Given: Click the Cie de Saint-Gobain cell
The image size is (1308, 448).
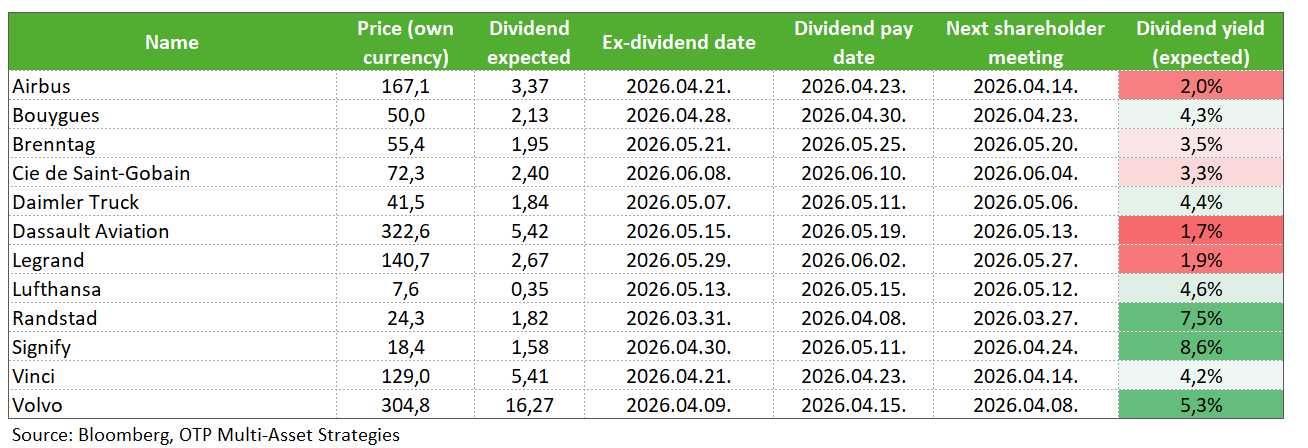Looking at the screenshot, I should 172,174.
